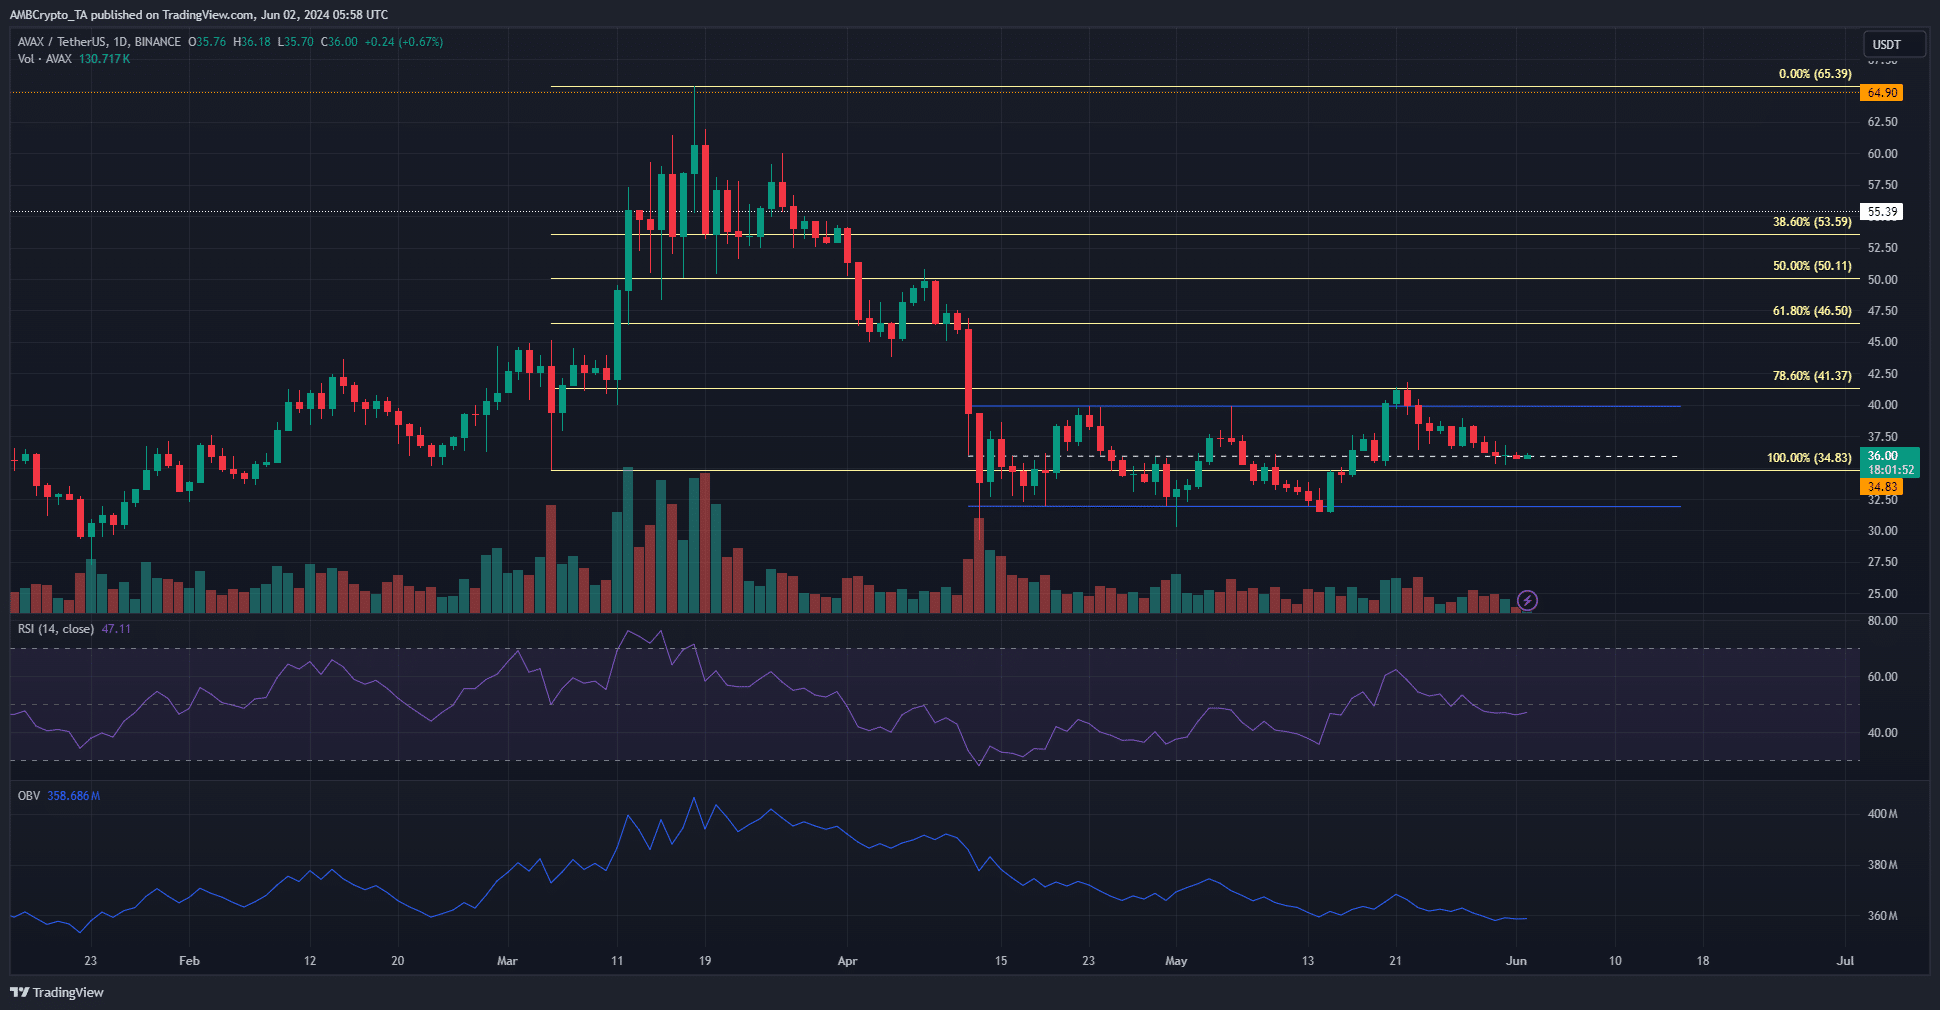Click the +0.24 (+0.67%) change value
Screen dimensions: 1940x1010
coord(404,42)
